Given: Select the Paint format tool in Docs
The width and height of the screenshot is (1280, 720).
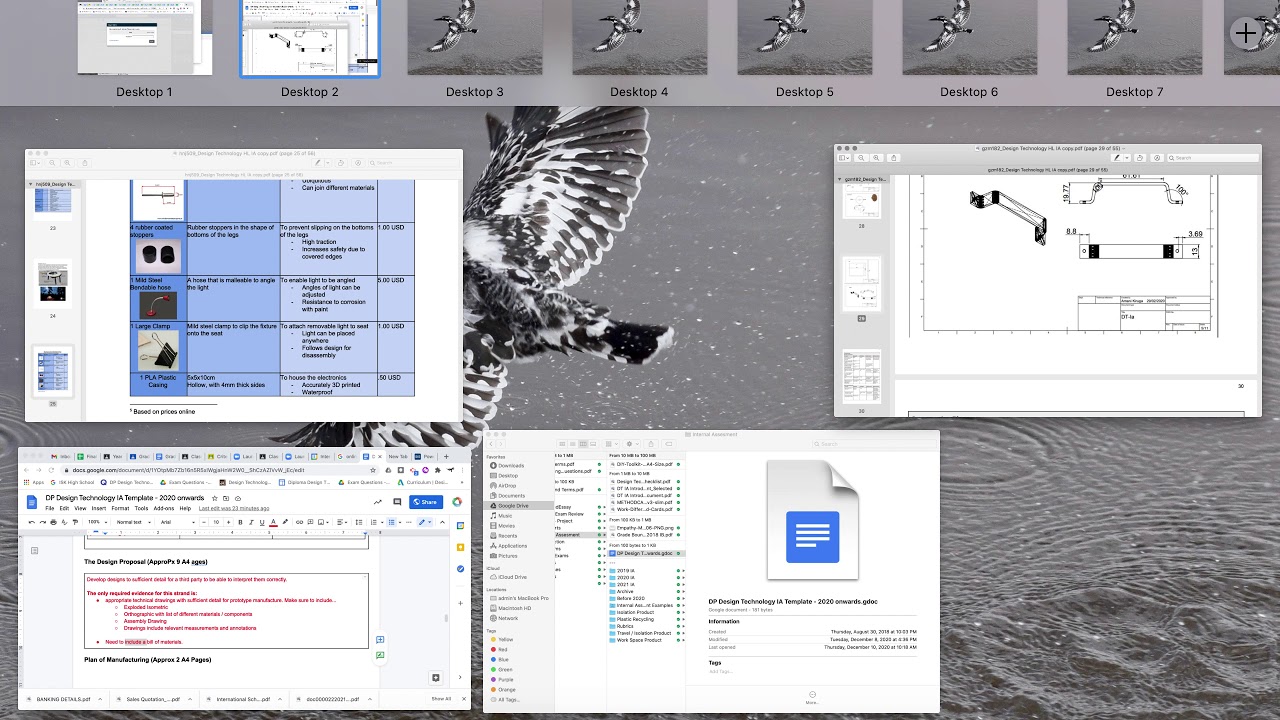Looking at the screenshot, I should point(75,522).
